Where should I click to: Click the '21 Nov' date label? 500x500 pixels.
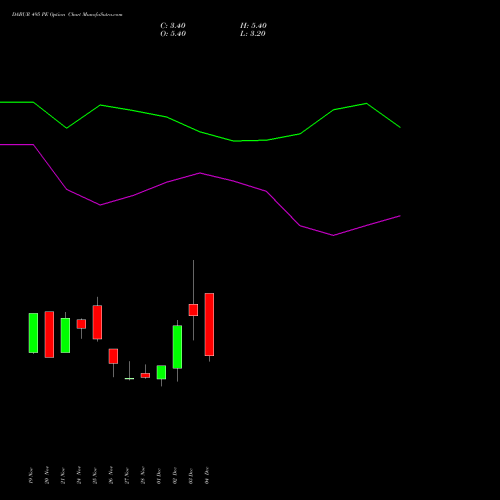point(63,476)
